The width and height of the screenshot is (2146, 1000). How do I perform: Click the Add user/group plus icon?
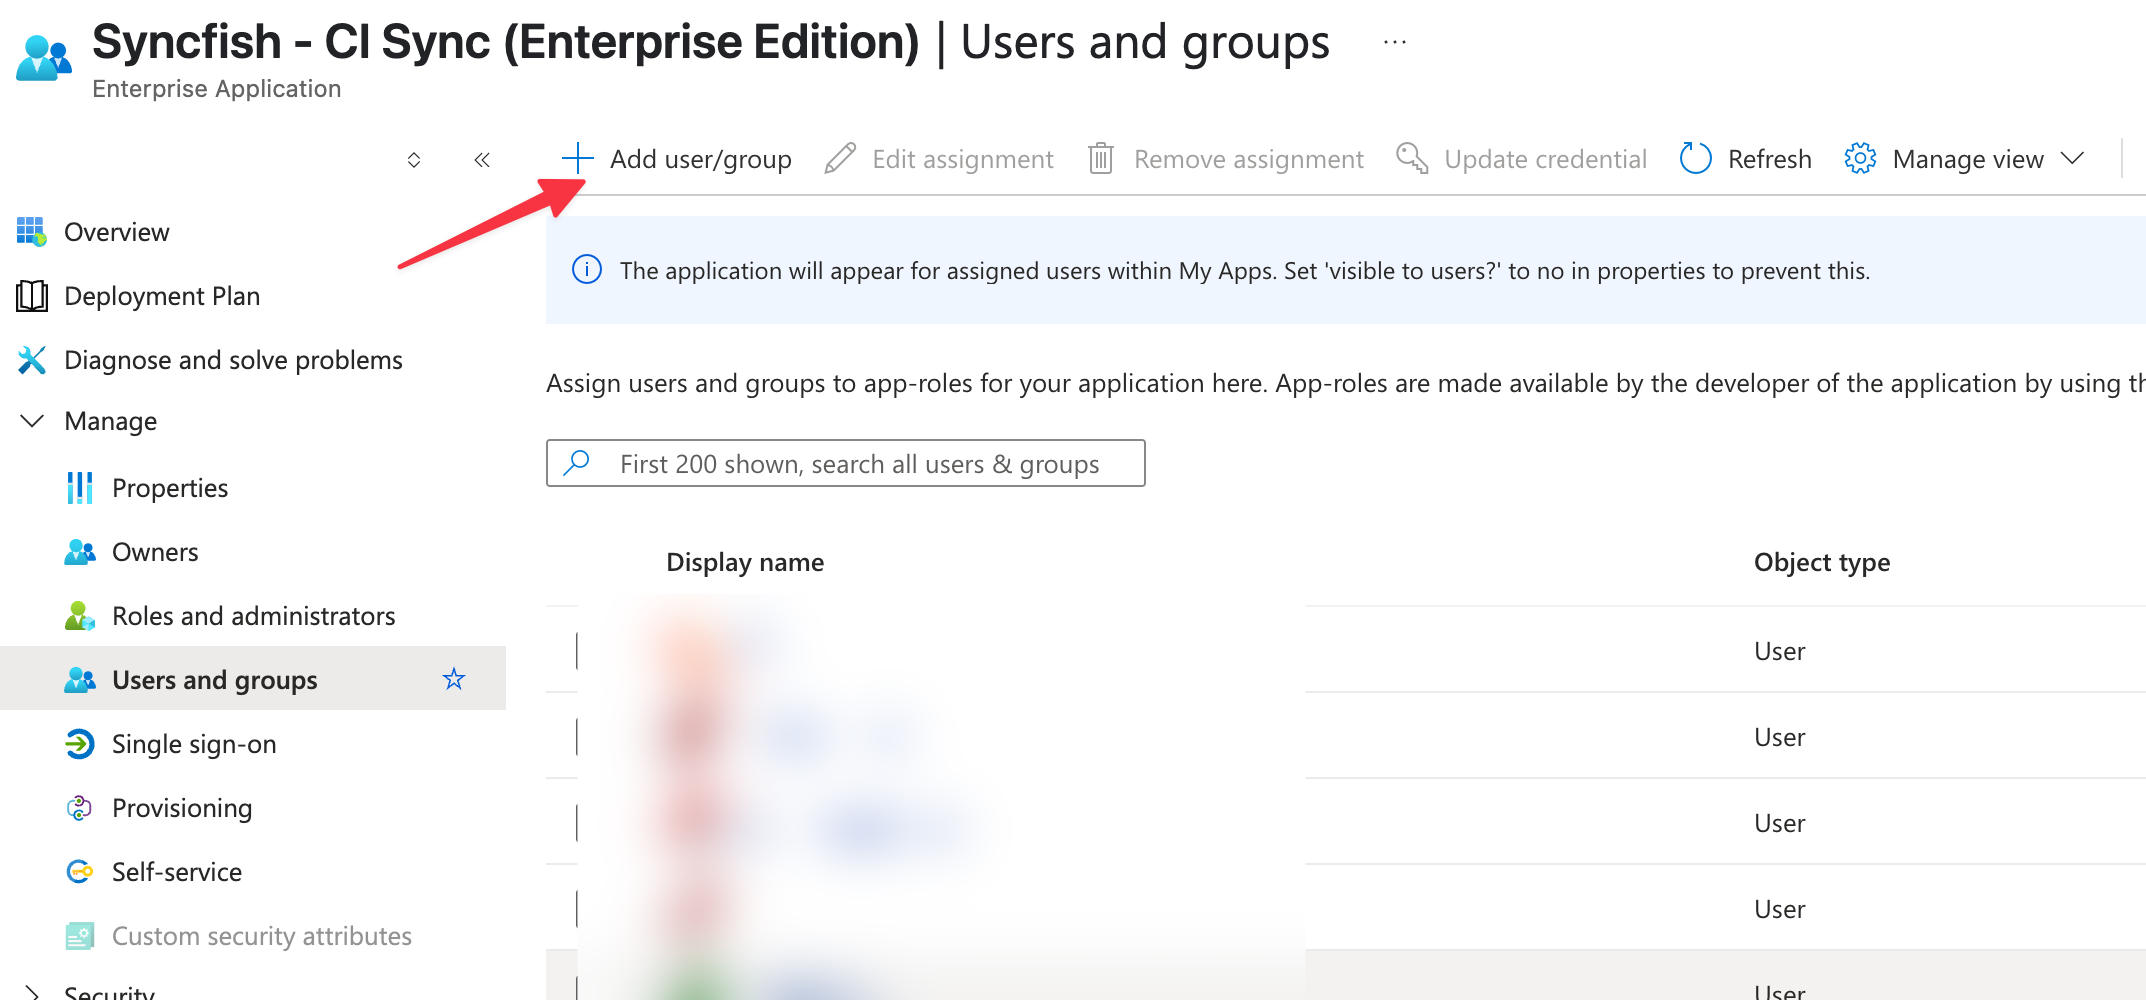coord(577,158)
